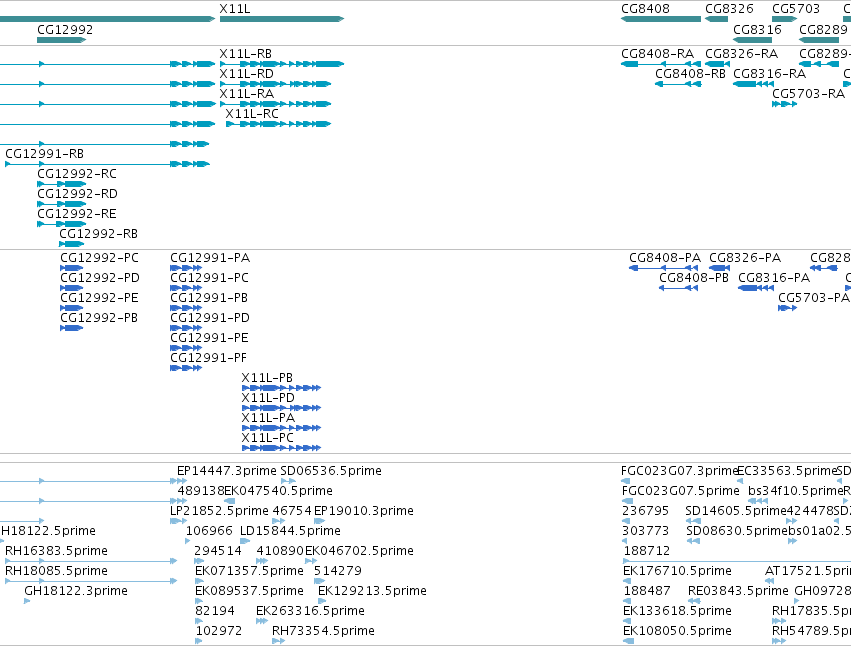Select protein CG12991-PB label

[x=209, y=298]
